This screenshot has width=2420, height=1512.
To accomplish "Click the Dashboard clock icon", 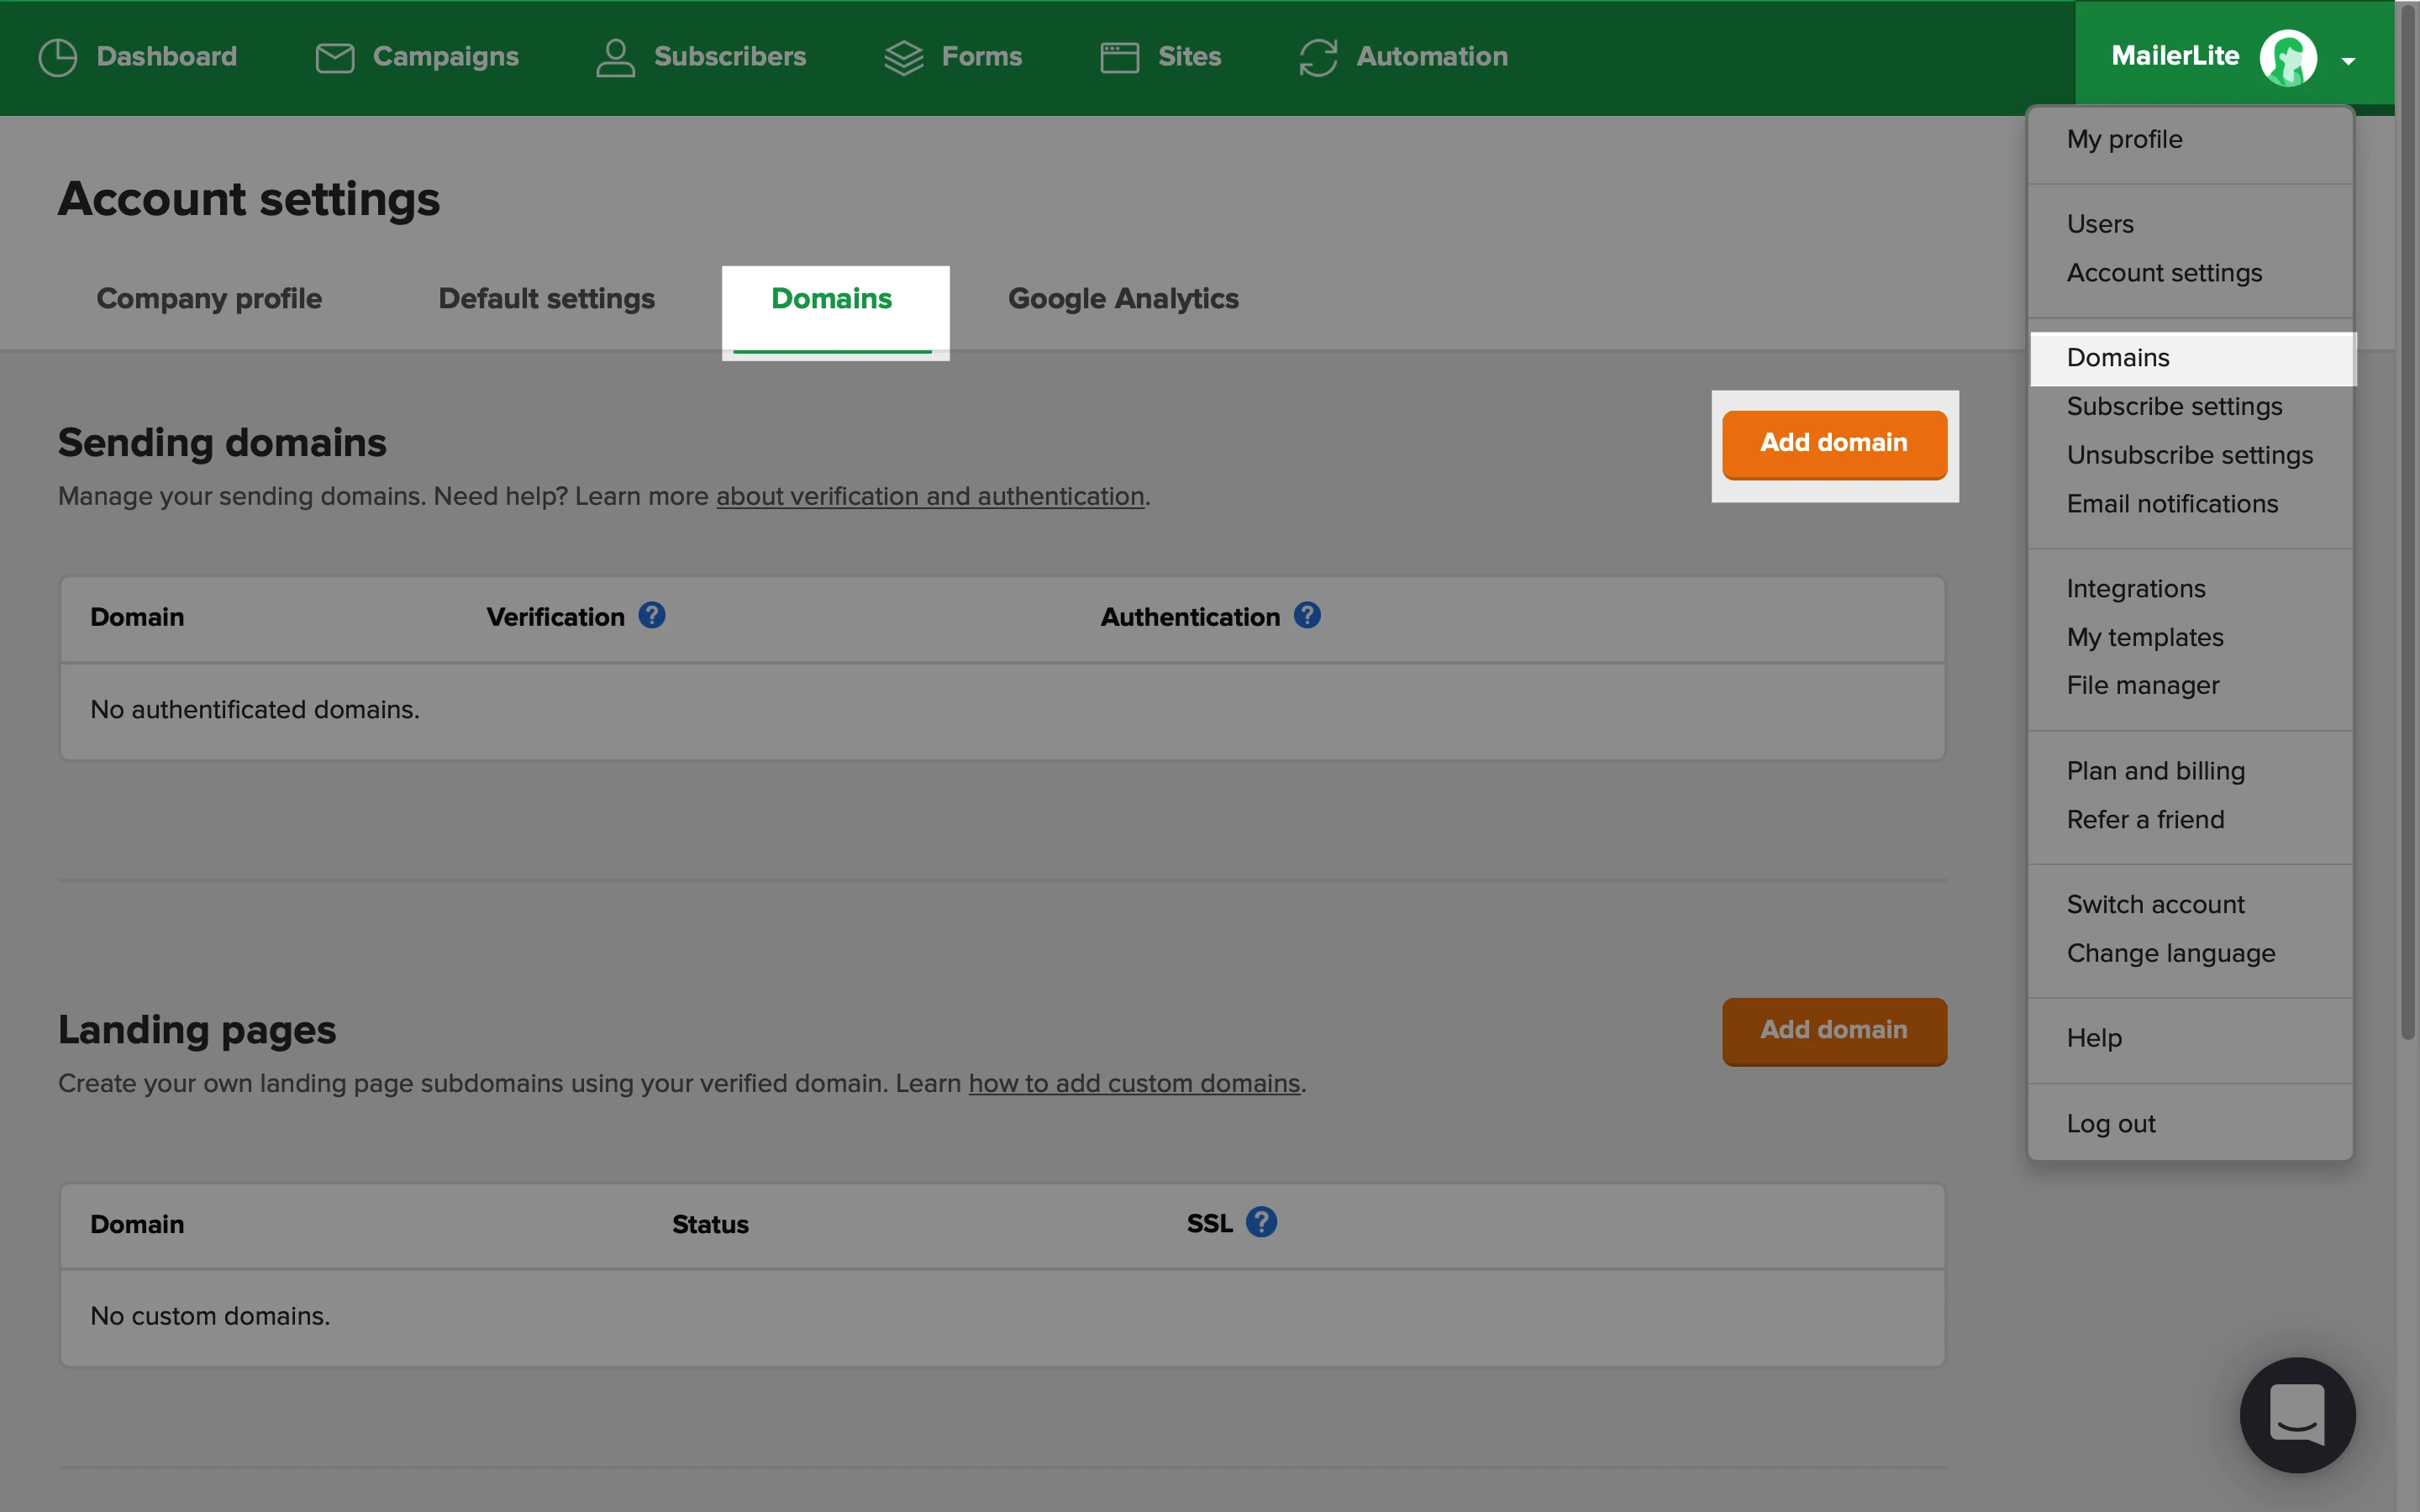I will [x=57, y=57].
